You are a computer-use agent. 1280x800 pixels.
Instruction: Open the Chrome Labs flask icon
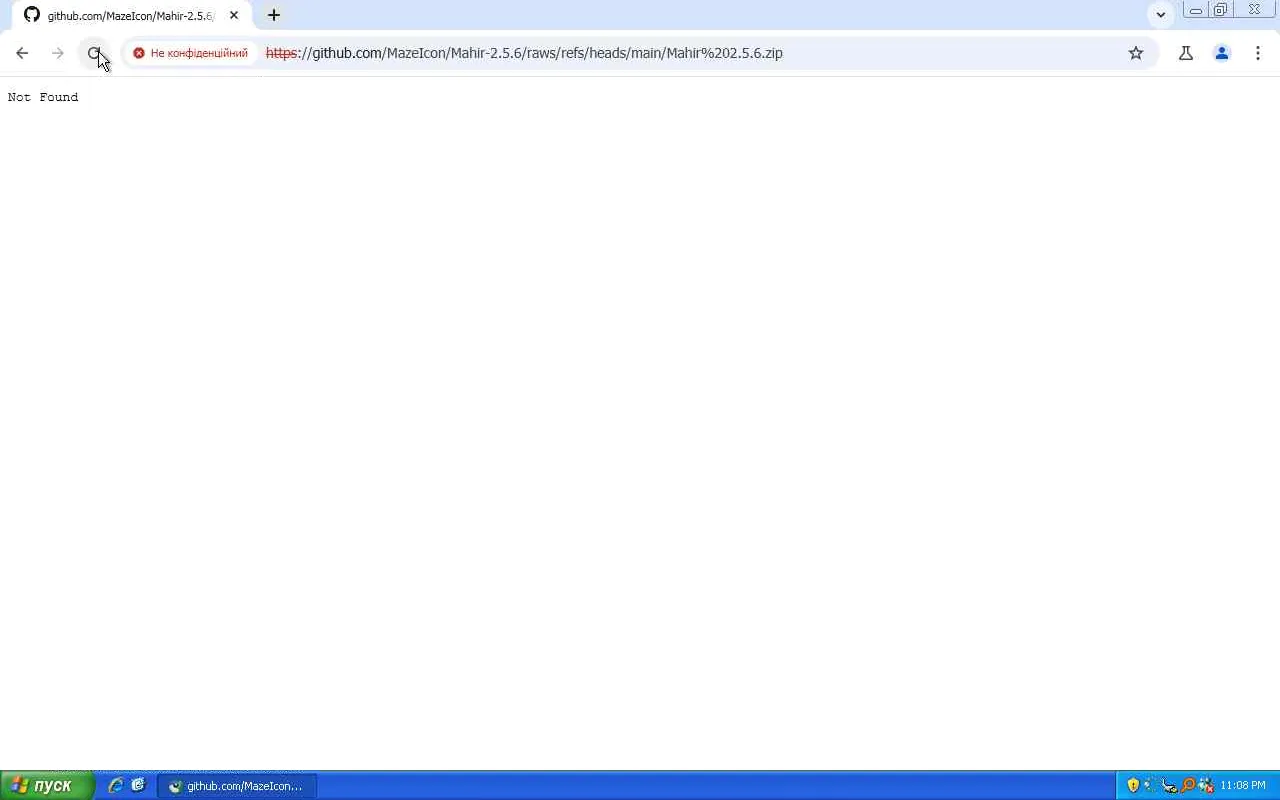click(x=1186, y=53)
